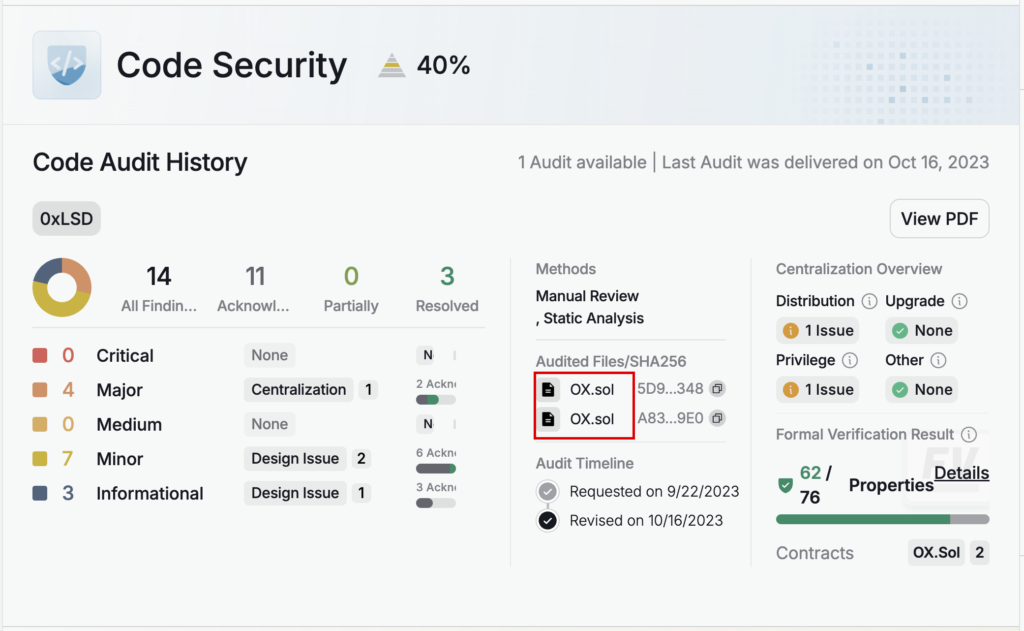Click the orange Major severity swatch
This screenshot has width=1024, height=631.
40,390
